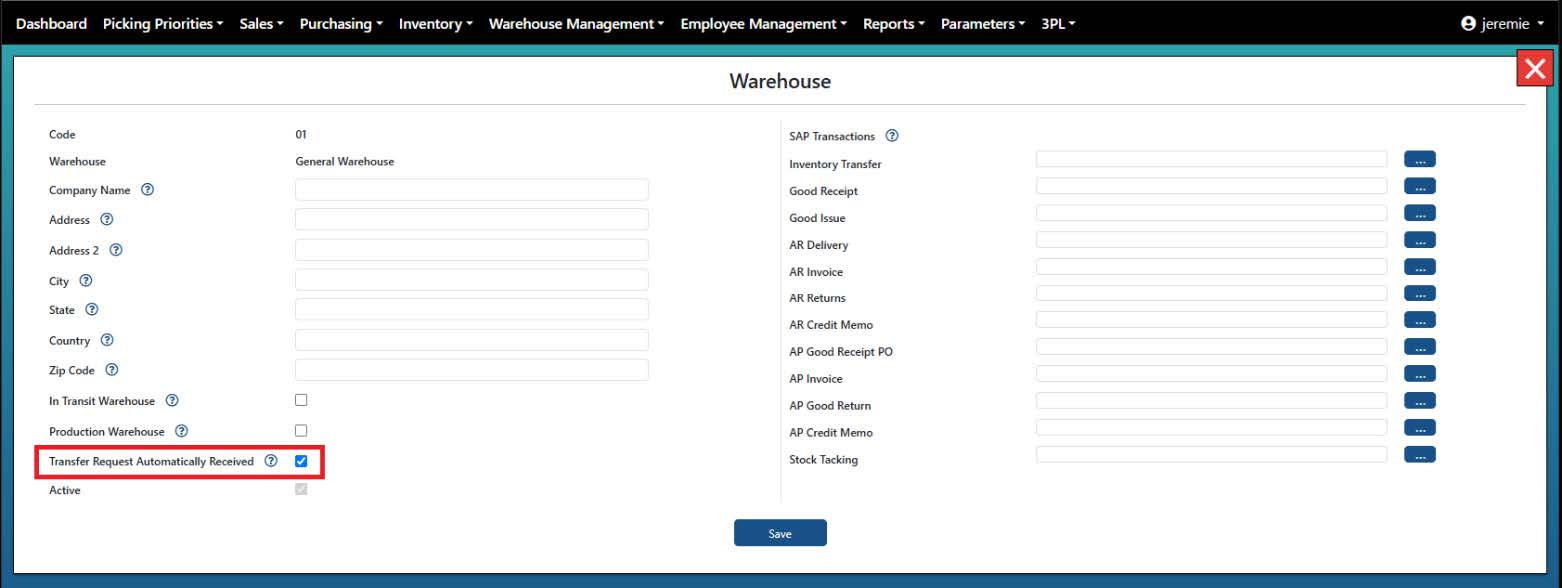This screenshot has height=588, width=1562.
Task: Open the lookup for AR Credit Memo
Action: click(1420, 320)
